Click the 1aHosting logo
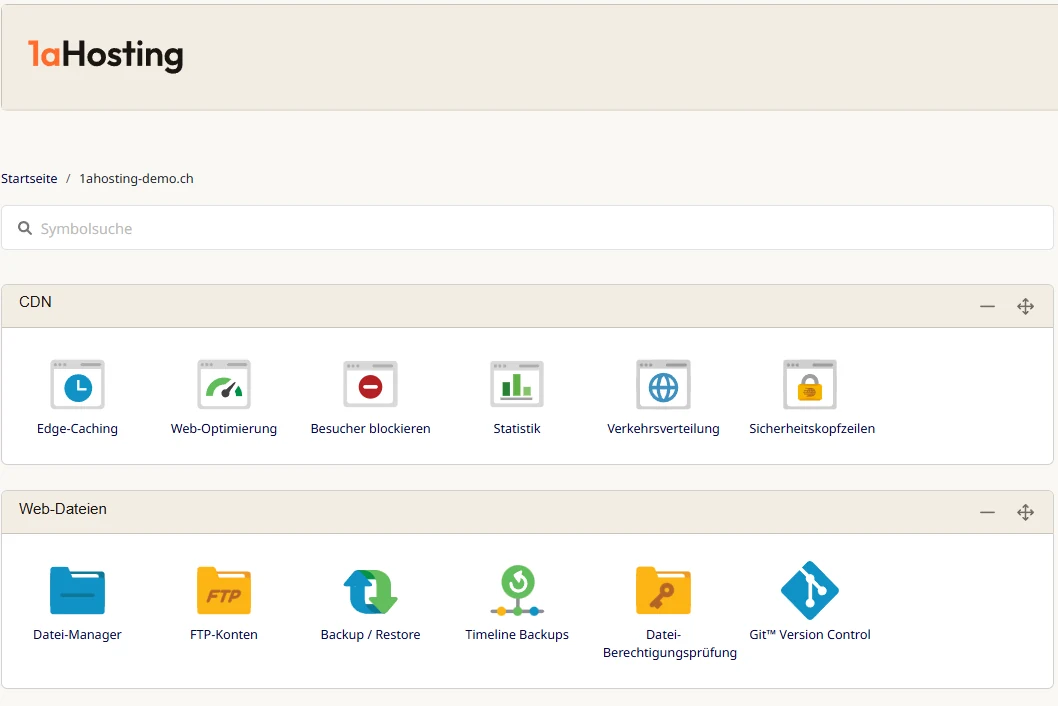The width and height of the screenshot is (1058, 706). 105,55
